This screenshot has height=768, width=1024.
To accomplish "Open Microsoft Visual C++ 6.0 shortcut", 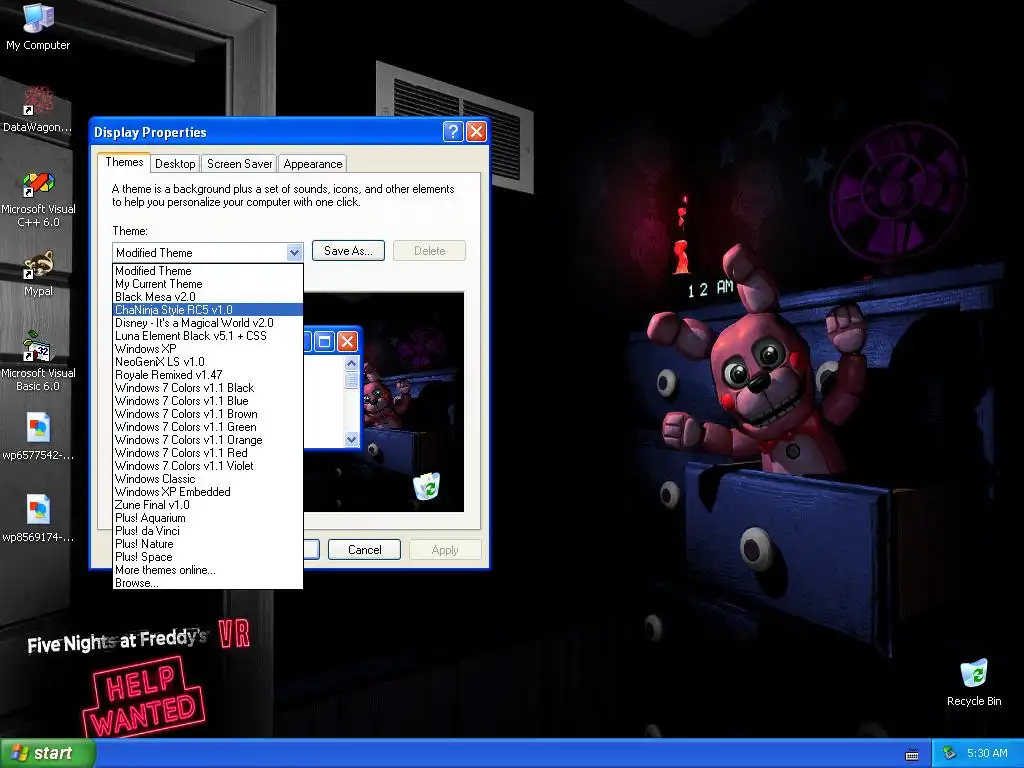I will [38, 199].
